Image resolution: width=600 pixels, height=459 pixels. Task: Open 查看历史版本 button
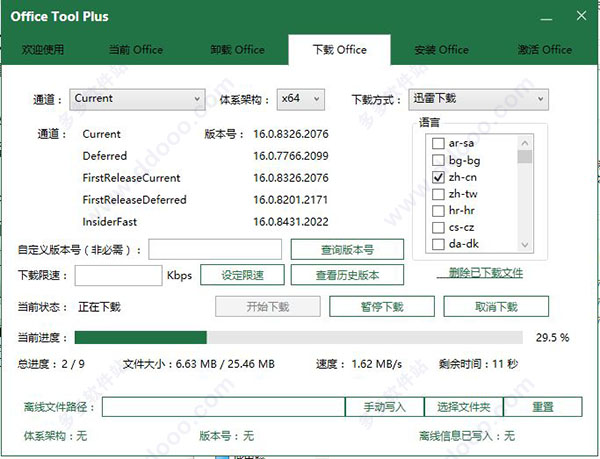(347, 275)
